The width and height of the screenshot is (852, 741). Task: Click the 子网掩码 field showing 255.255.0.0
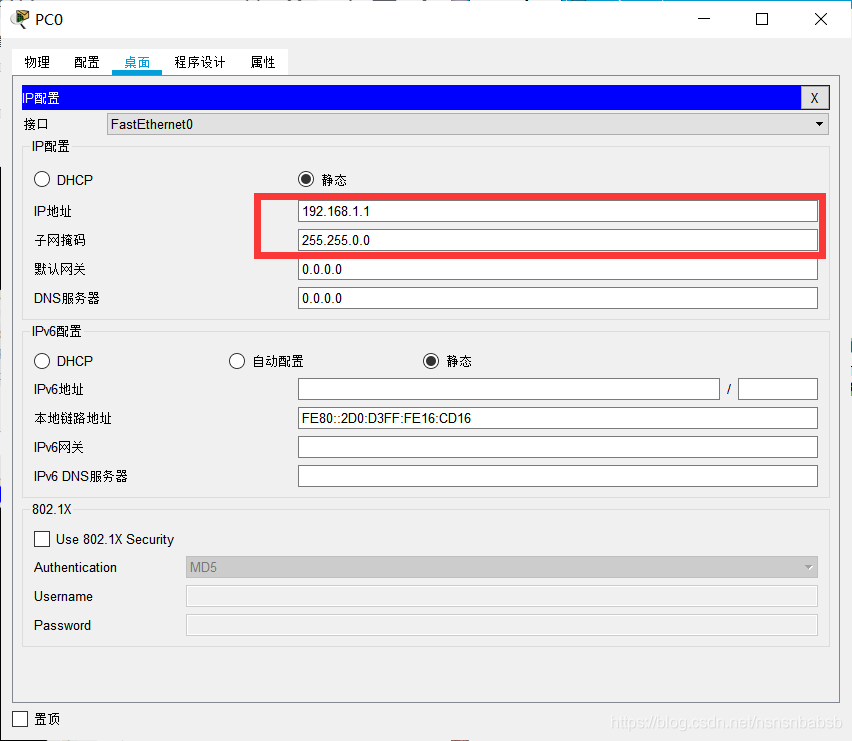coord(557,240)
